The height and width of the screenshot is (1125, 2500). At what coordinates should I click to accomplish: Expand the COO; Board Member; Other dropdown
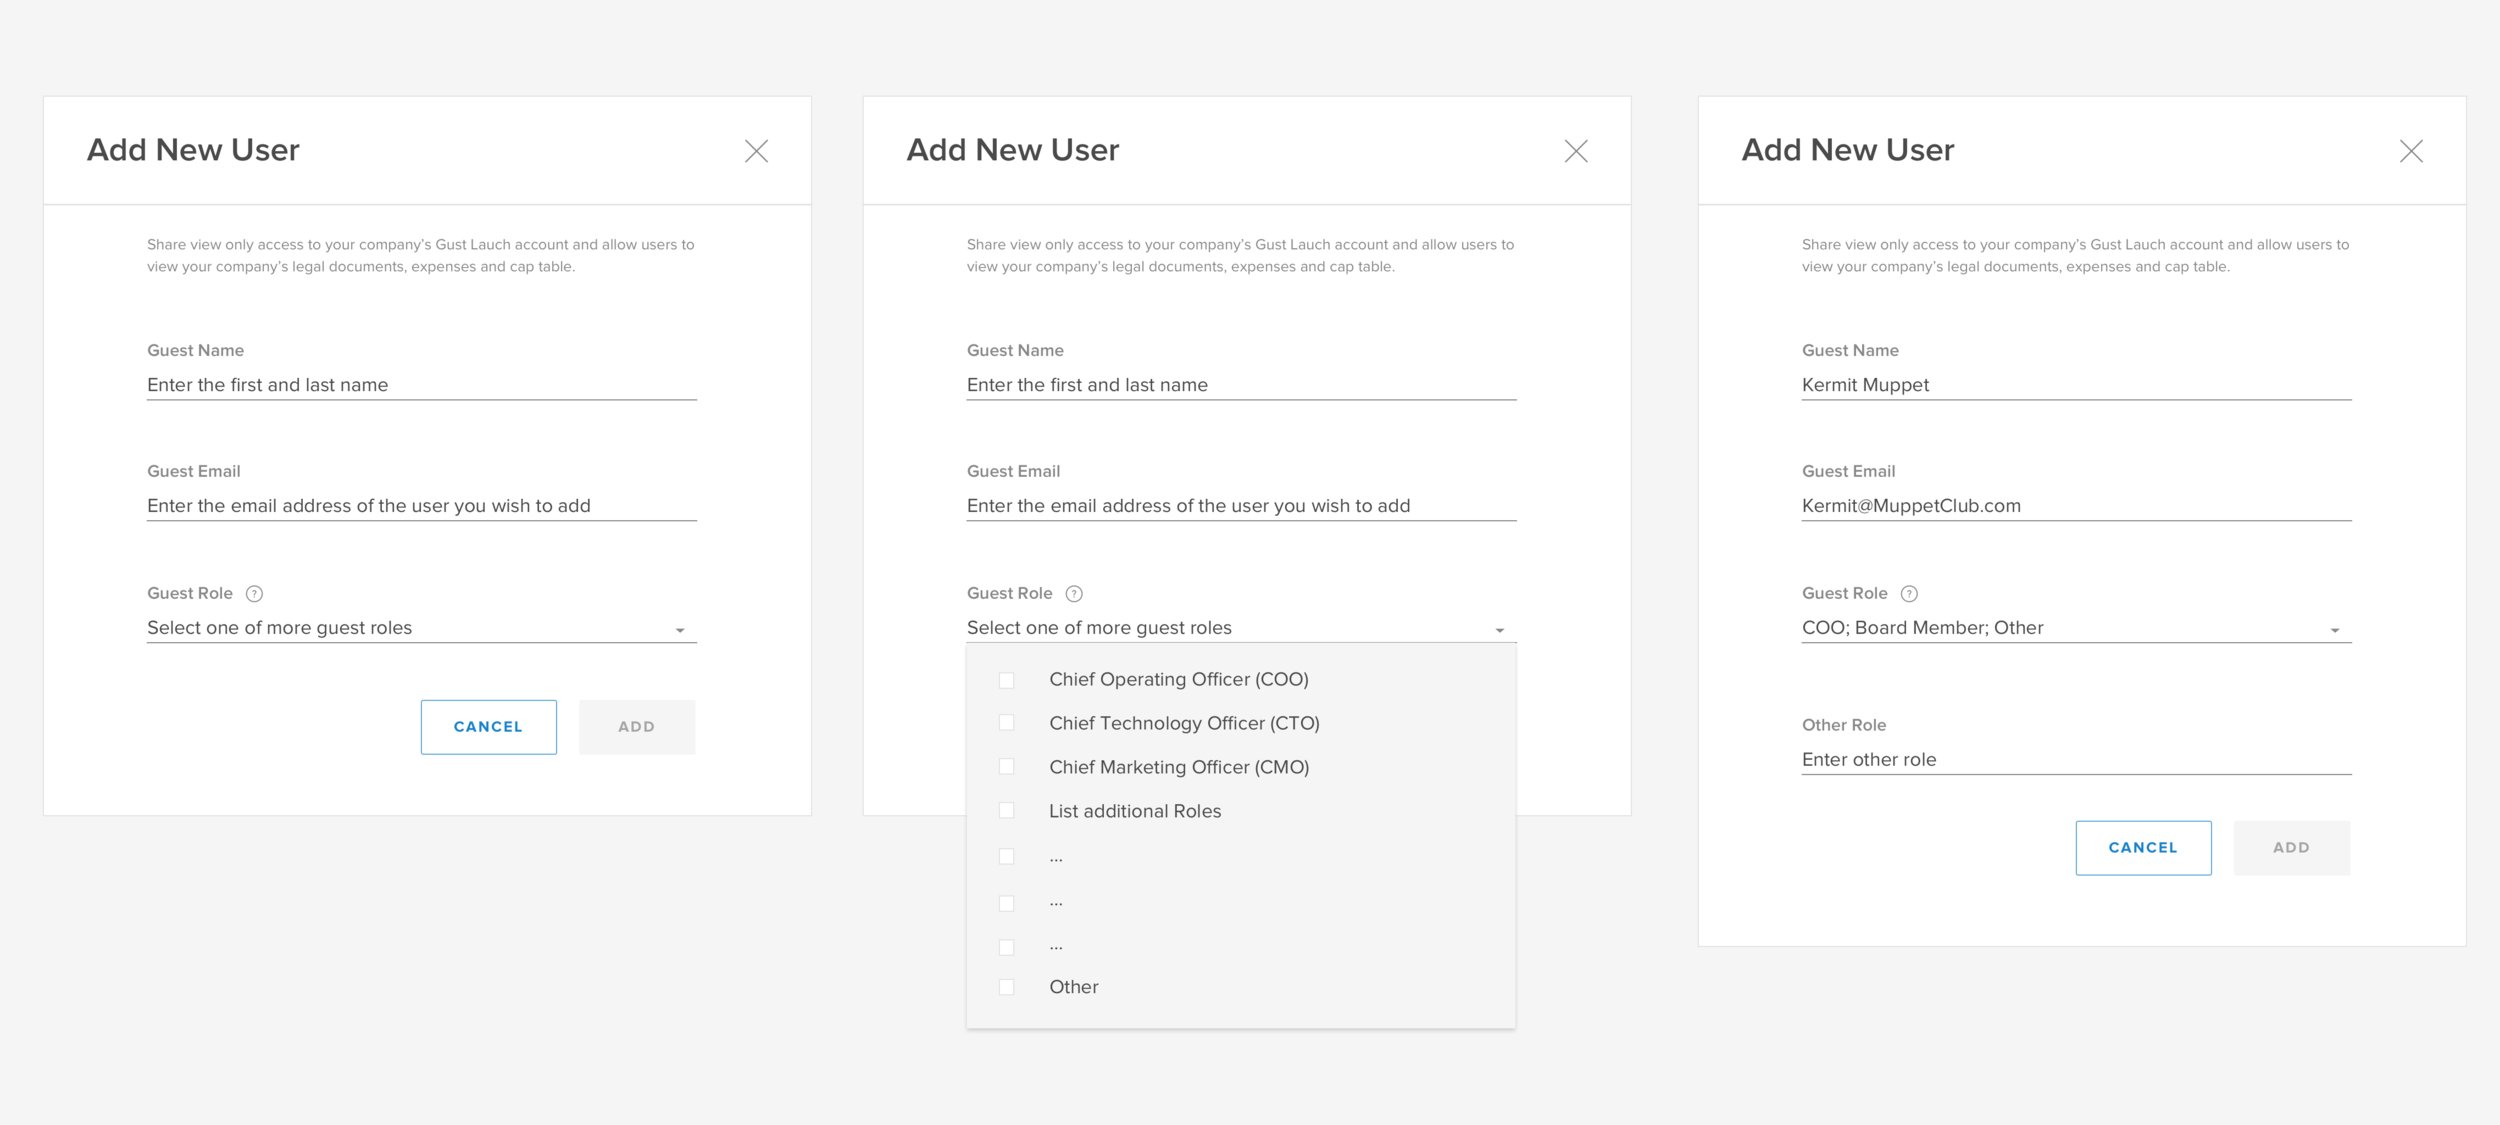pos(2334,630)
